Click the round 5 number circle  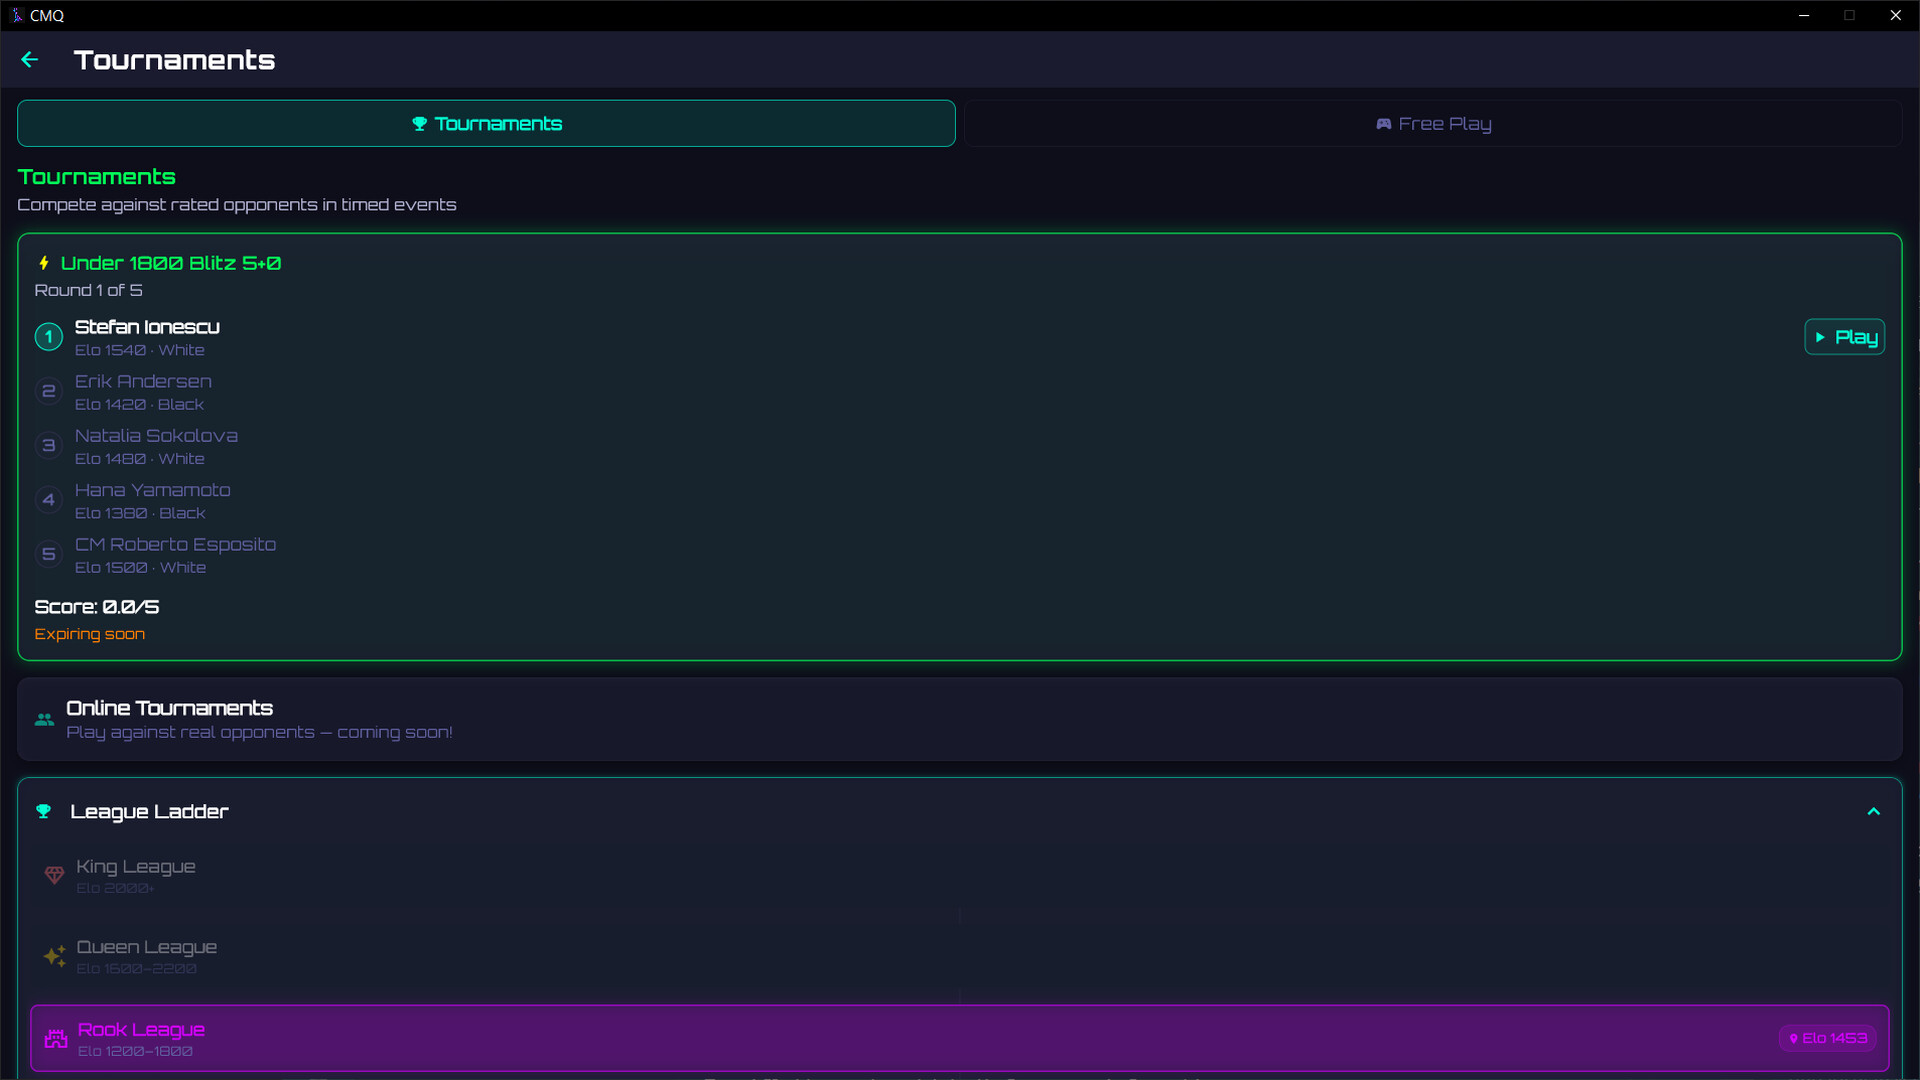click(48, 554)
